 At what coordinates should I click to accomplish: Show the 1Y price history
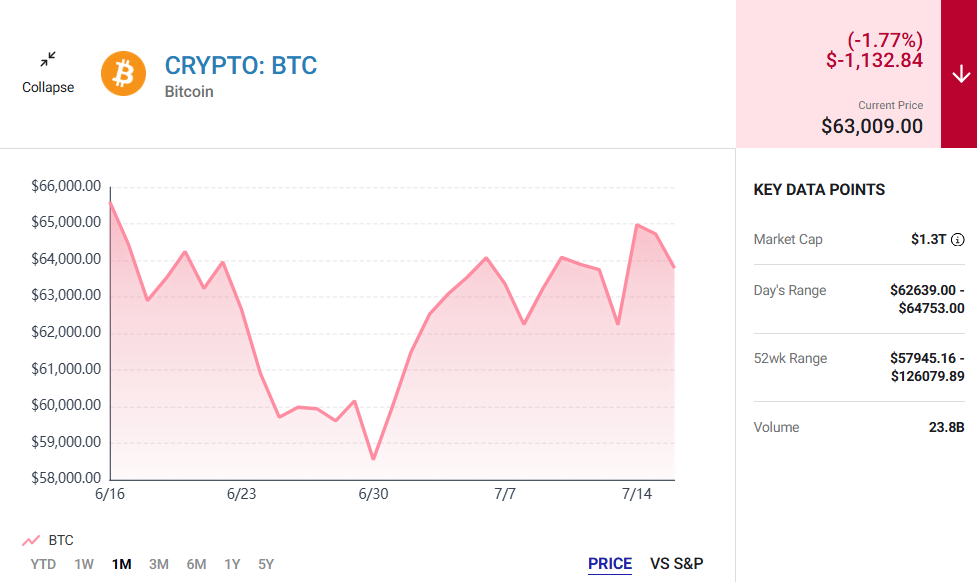232,564
